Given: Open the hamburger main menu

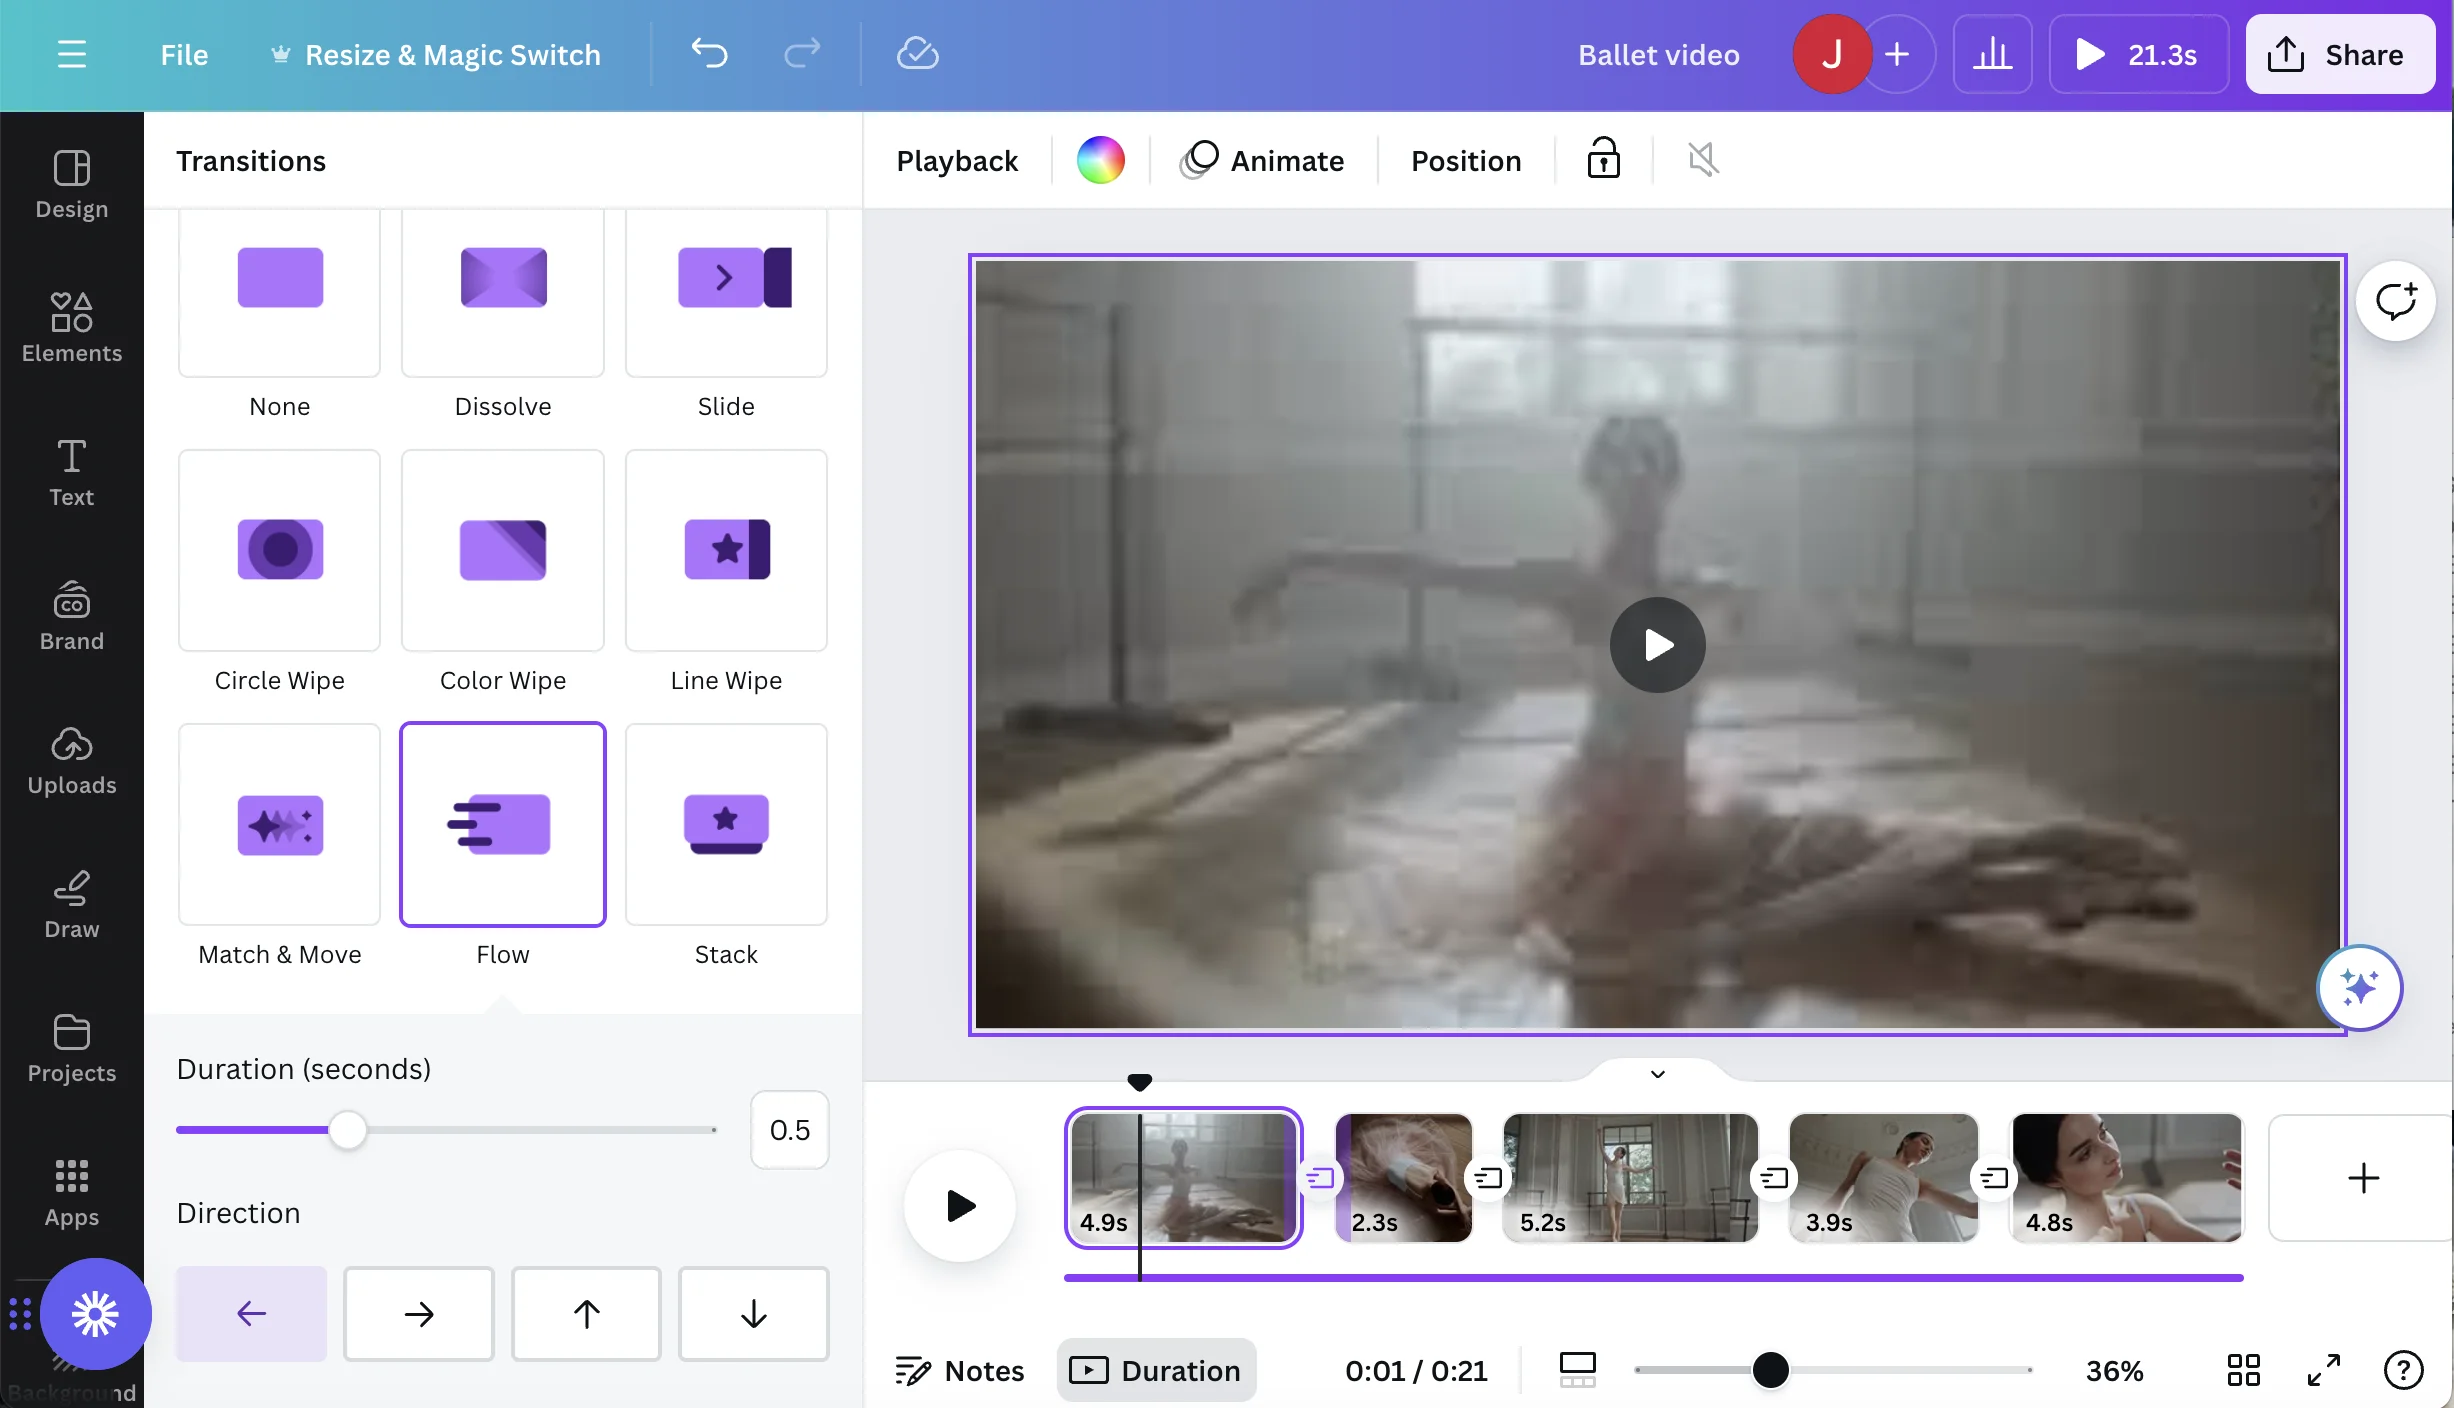Looking at the screenshot, I should tap(71, 54).
